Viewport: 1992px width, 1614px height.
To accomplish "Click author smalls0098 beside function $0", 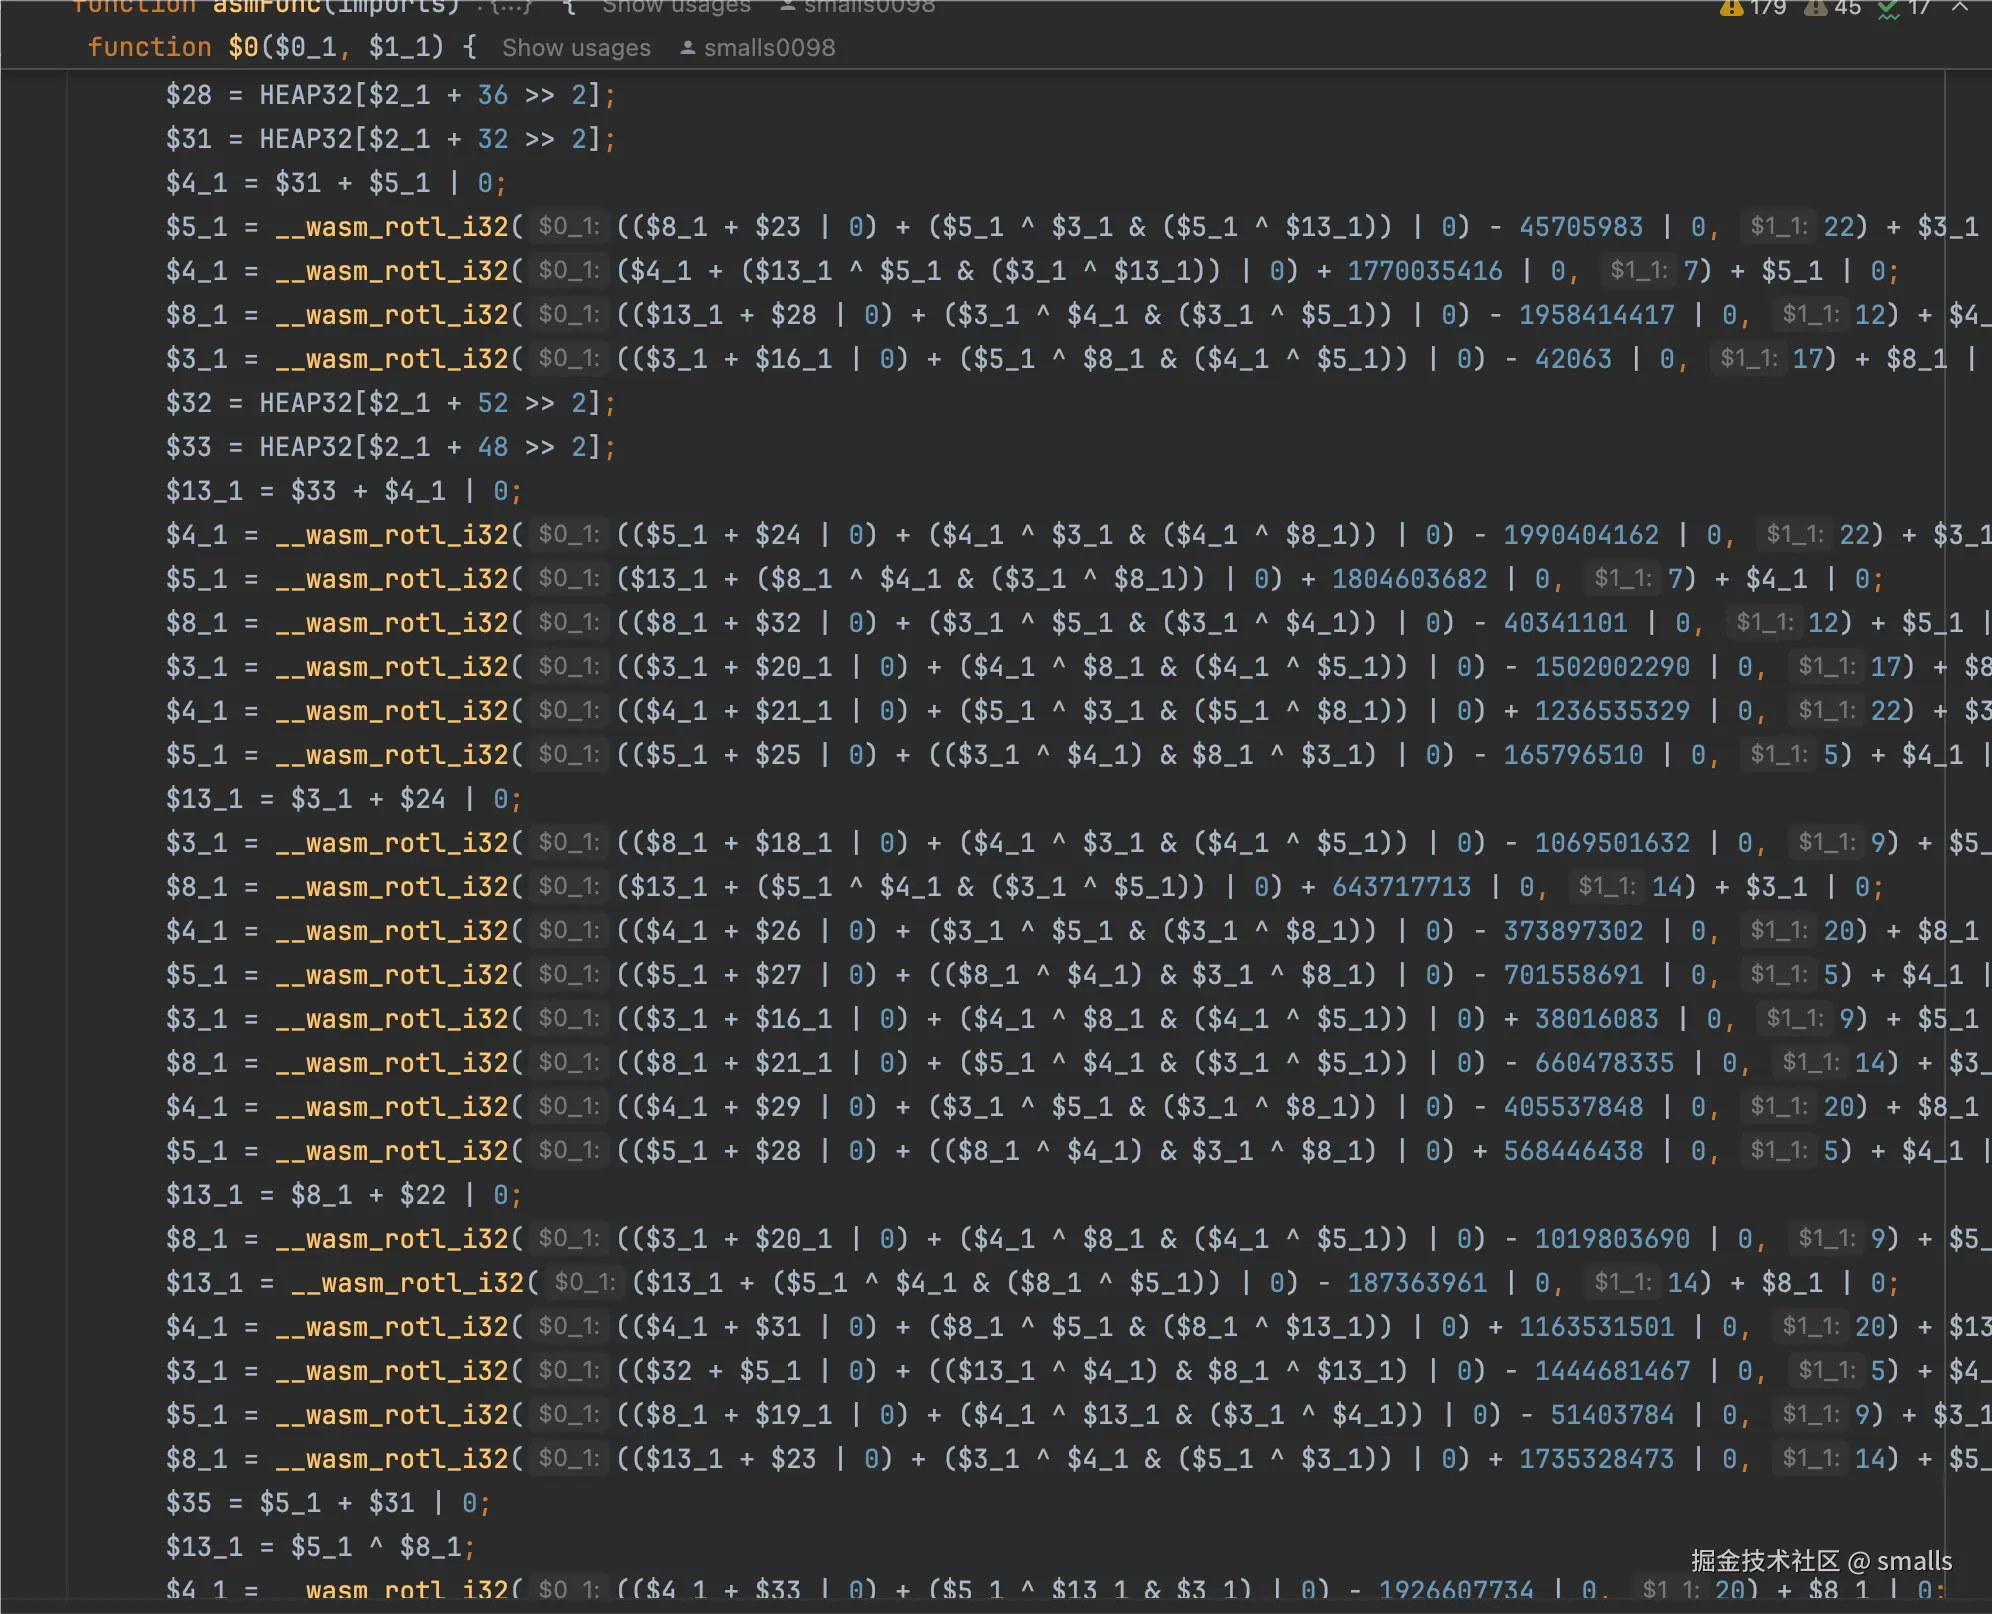I will [x=768, y=48].
